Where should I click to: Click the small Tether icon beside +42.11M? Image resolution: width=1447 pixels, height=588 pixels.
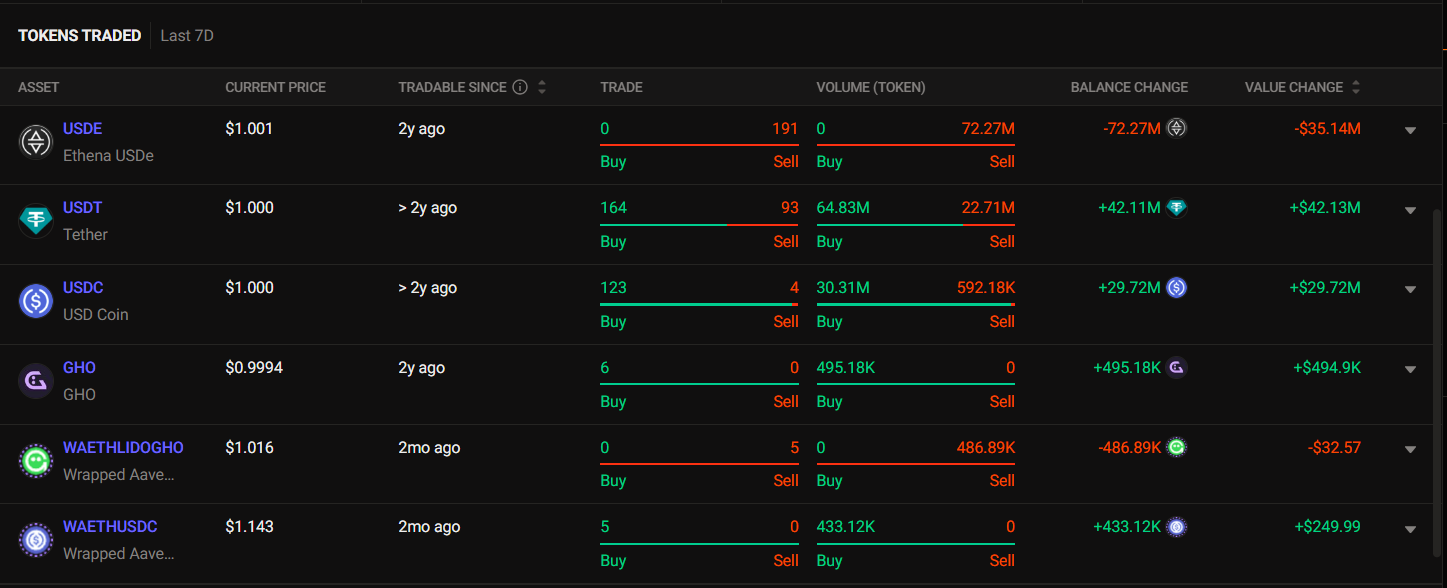tap(1177, 208)
